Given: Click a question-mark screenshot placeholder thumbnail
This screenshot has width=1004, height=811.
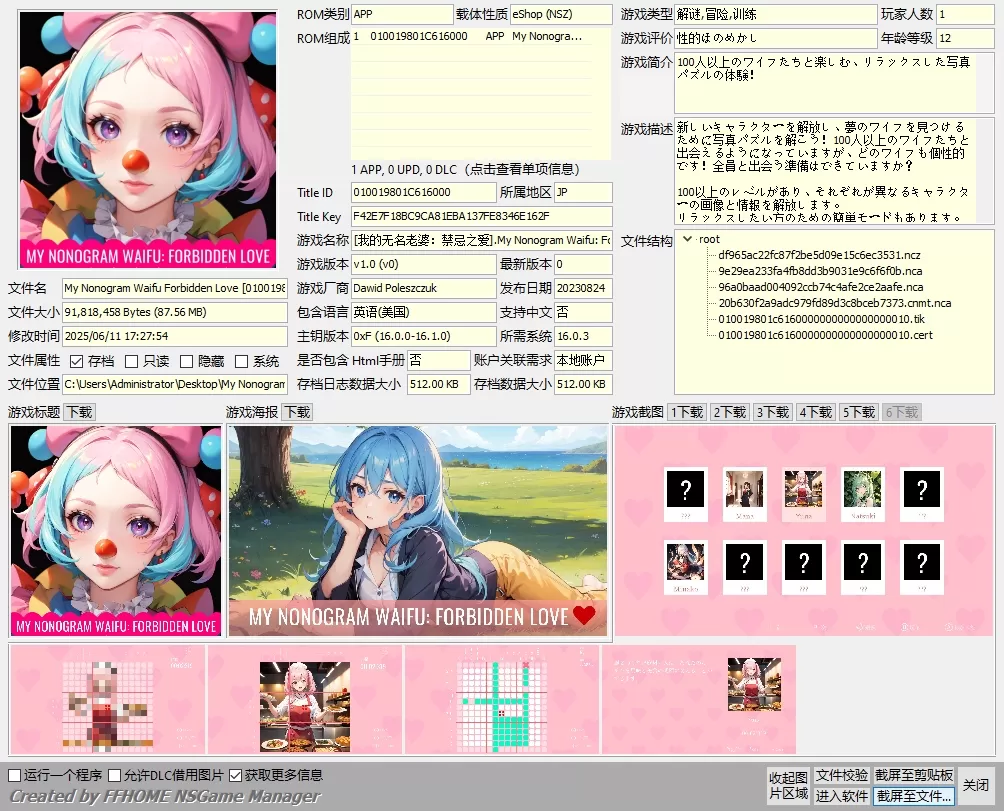Looking at the screenshot, I should point(685,490).
